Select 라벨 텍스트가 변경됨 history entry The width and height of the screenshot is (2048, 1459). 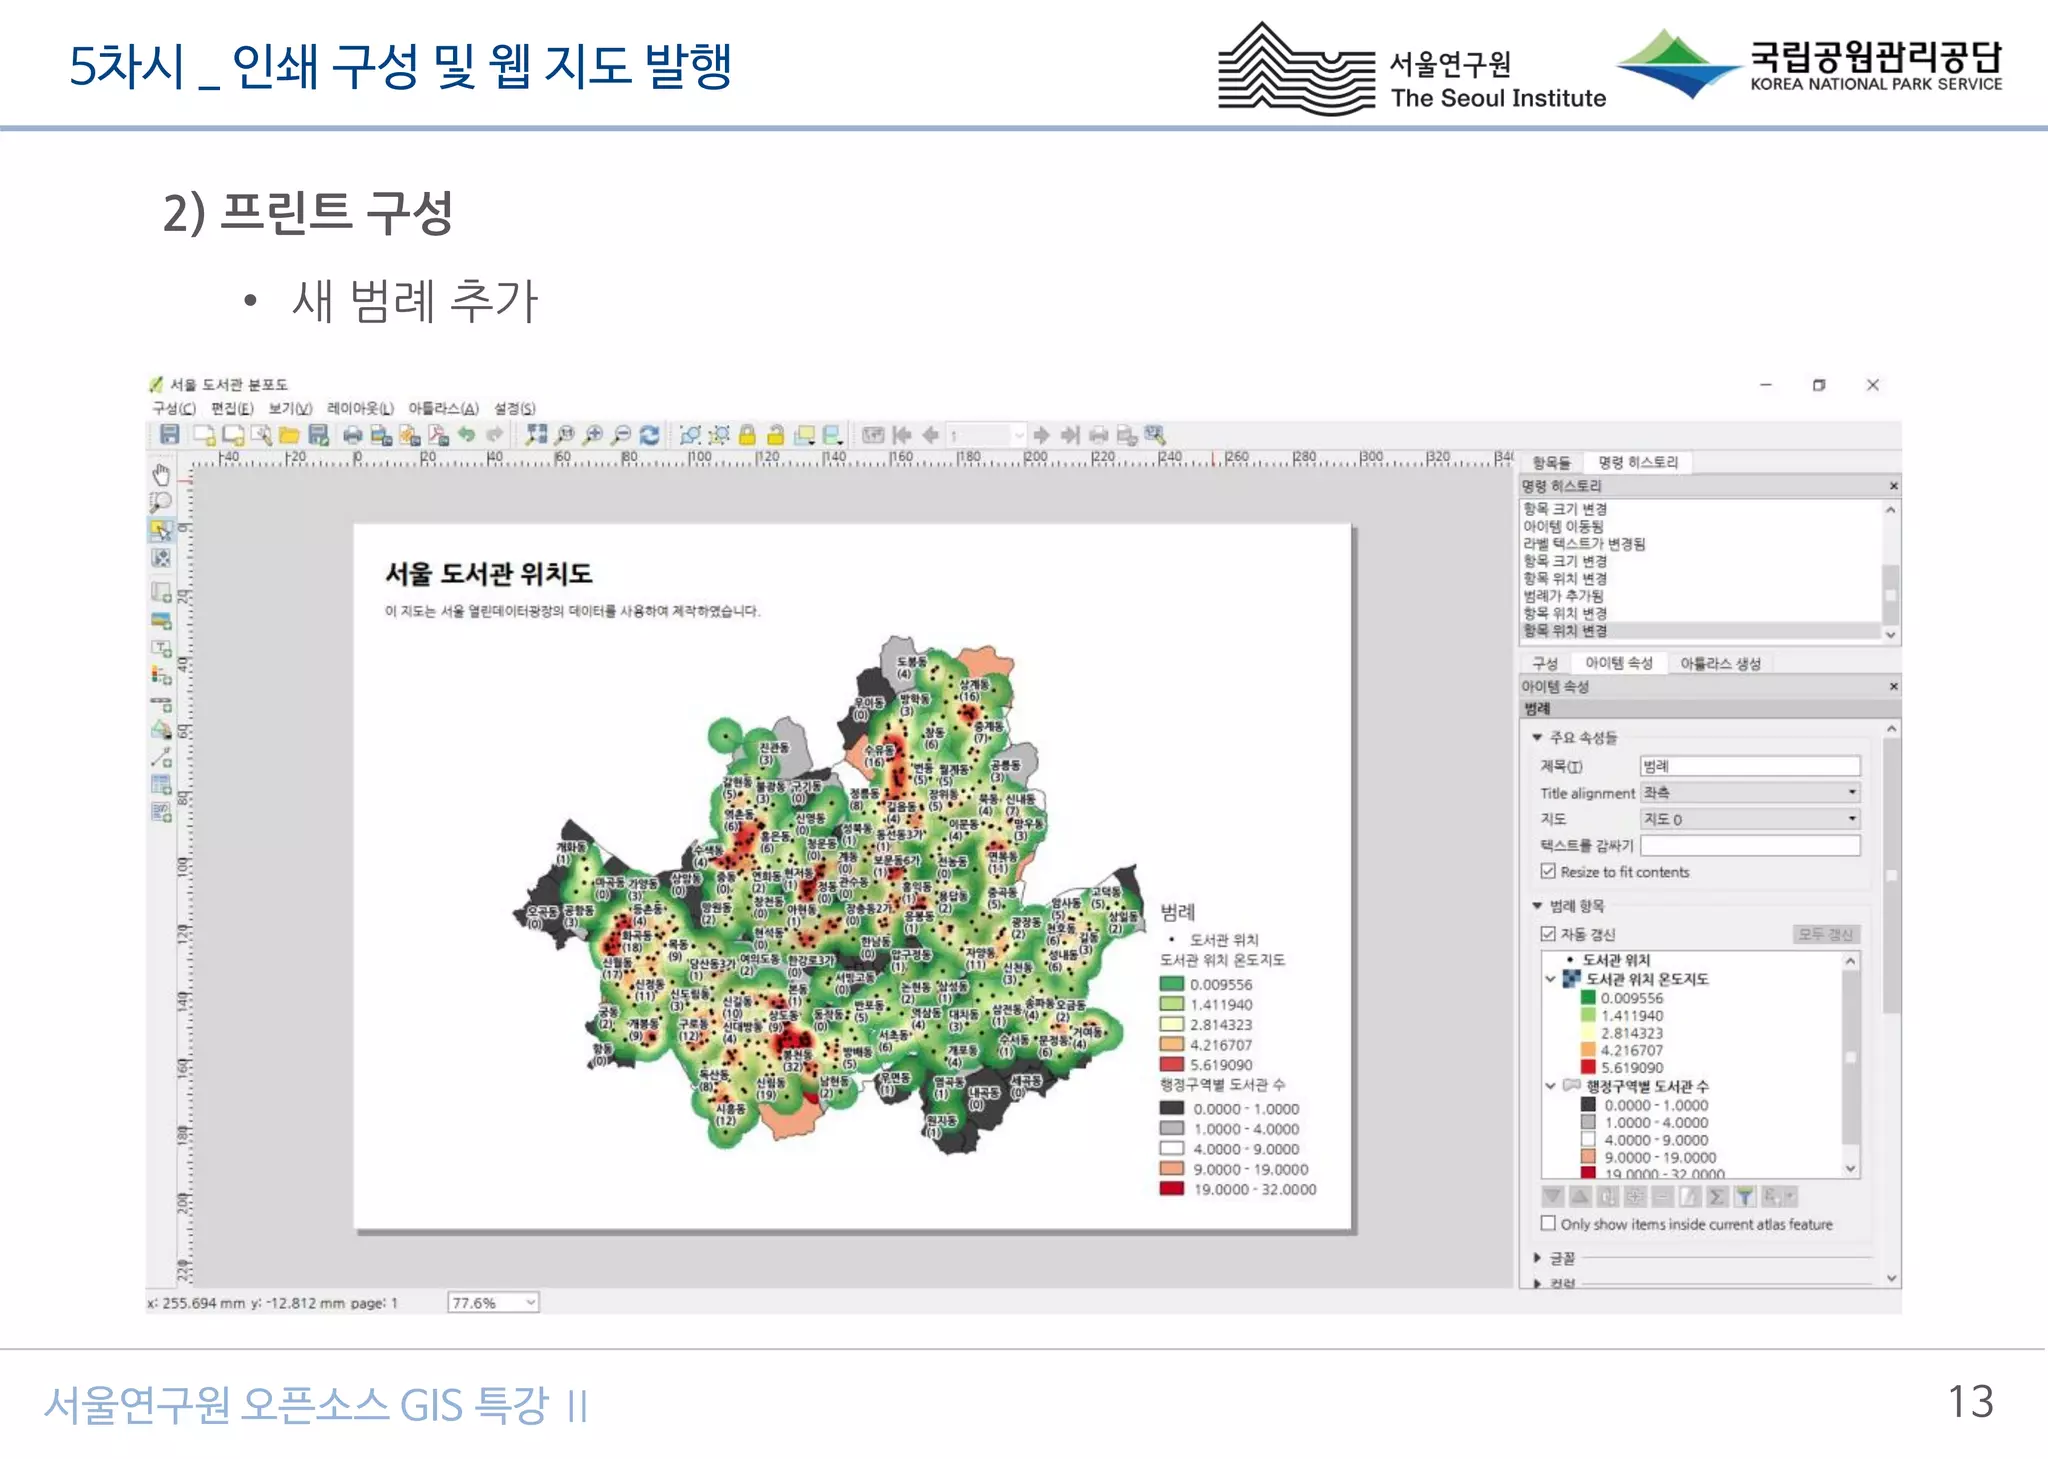1584,543
